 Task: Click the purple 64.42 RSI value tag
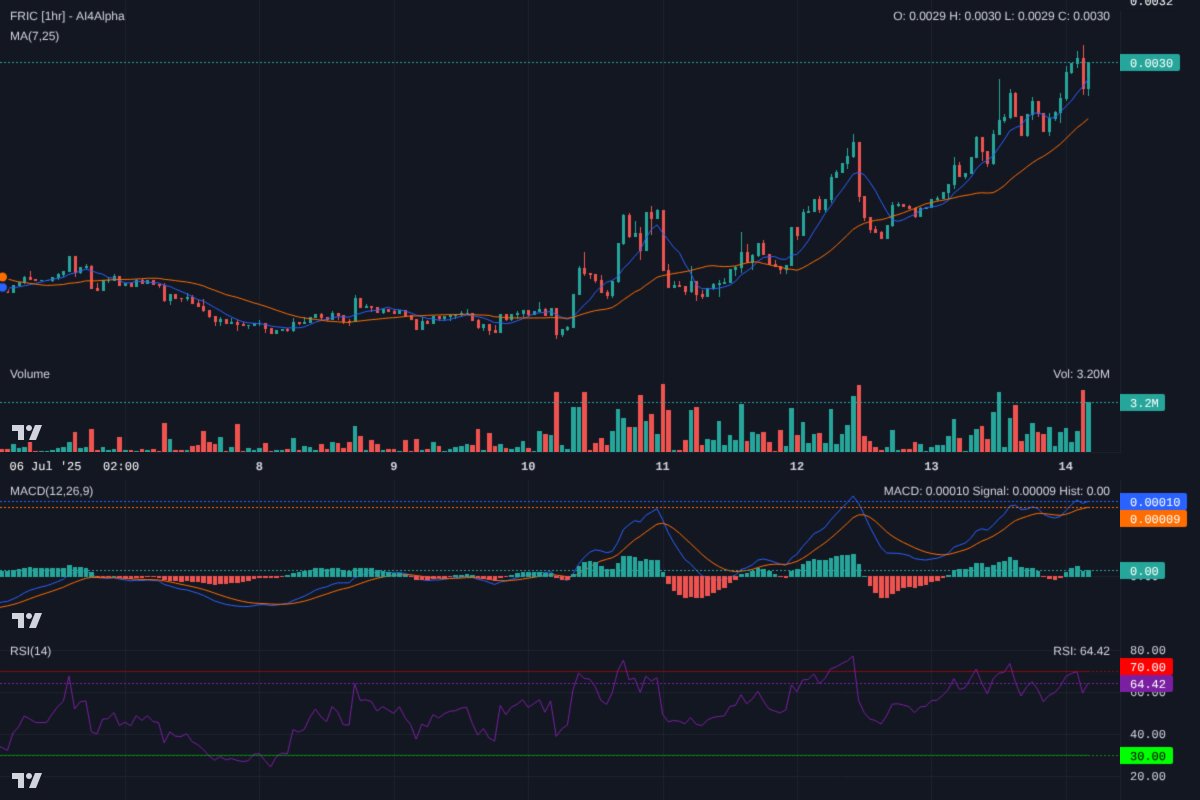pyautogui.click(x=1147, y=684)
